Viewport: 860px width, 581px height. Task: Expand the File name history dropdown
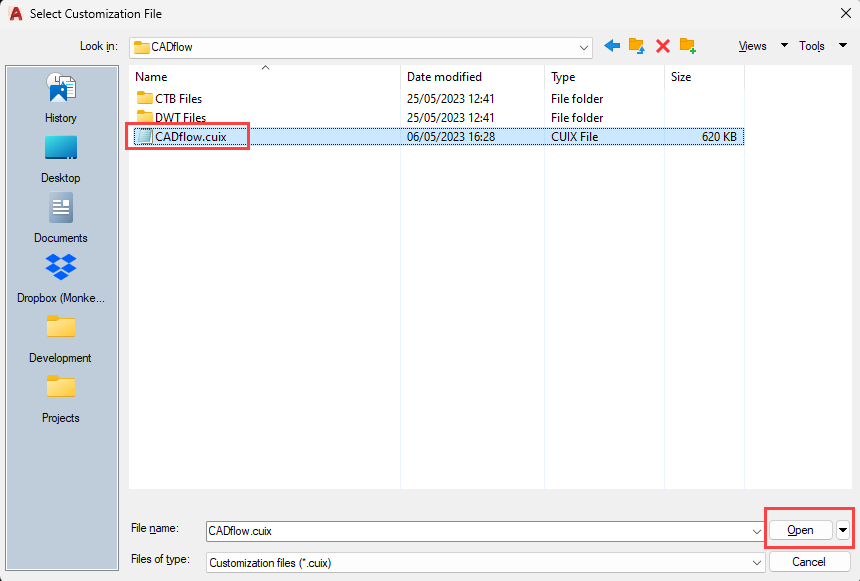pyautogui.click(x=756, y=532)
